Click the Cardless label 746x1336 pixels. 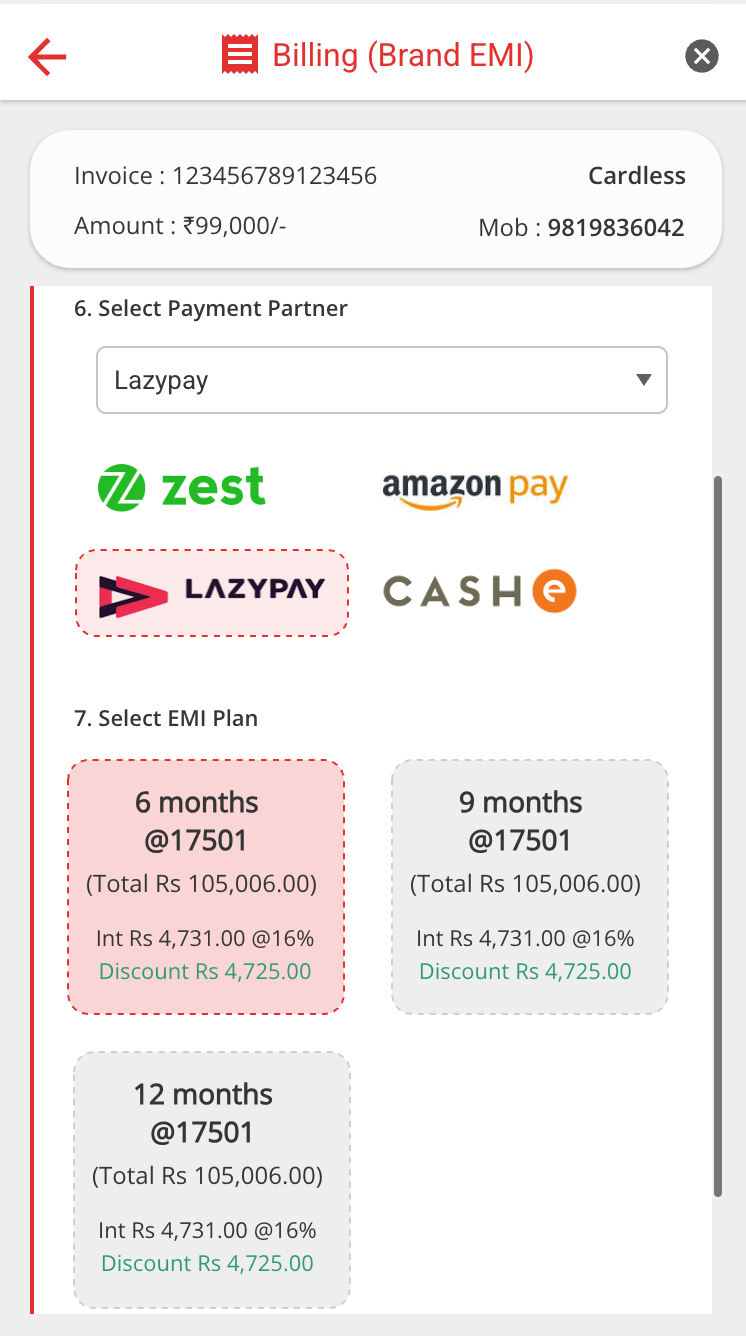click(x=636, y=175)
